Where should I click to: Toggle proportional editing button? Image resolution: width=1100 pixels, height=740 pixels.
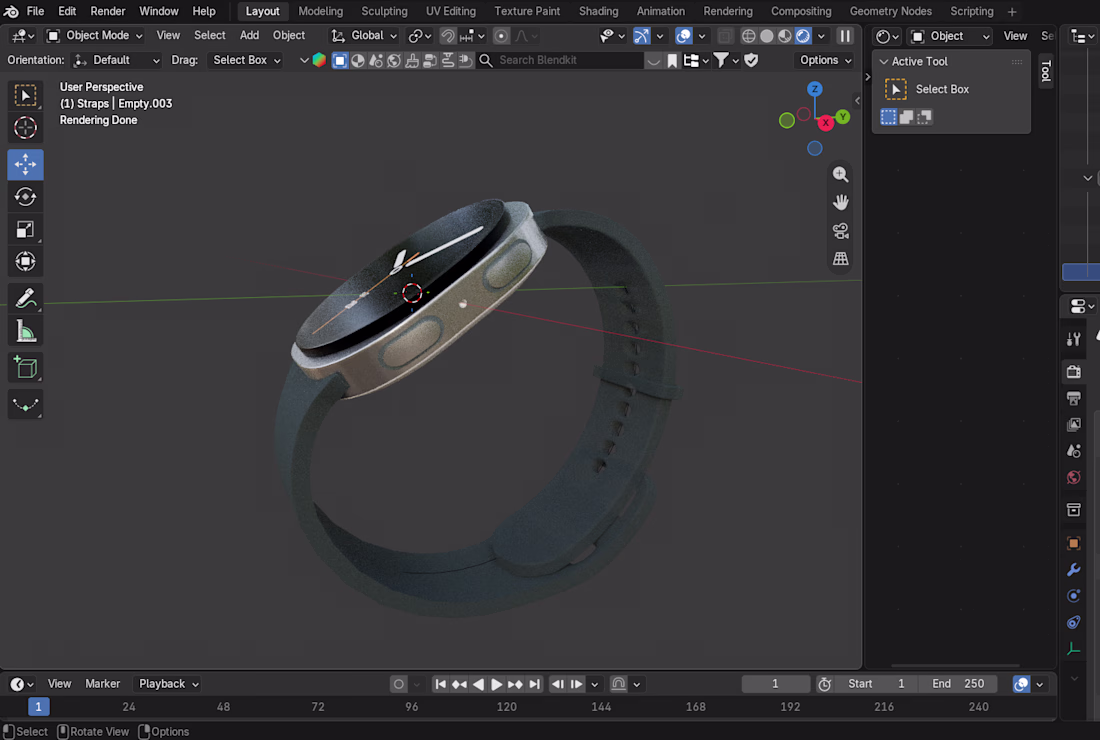pyautogui.click(x=501, y=36)
